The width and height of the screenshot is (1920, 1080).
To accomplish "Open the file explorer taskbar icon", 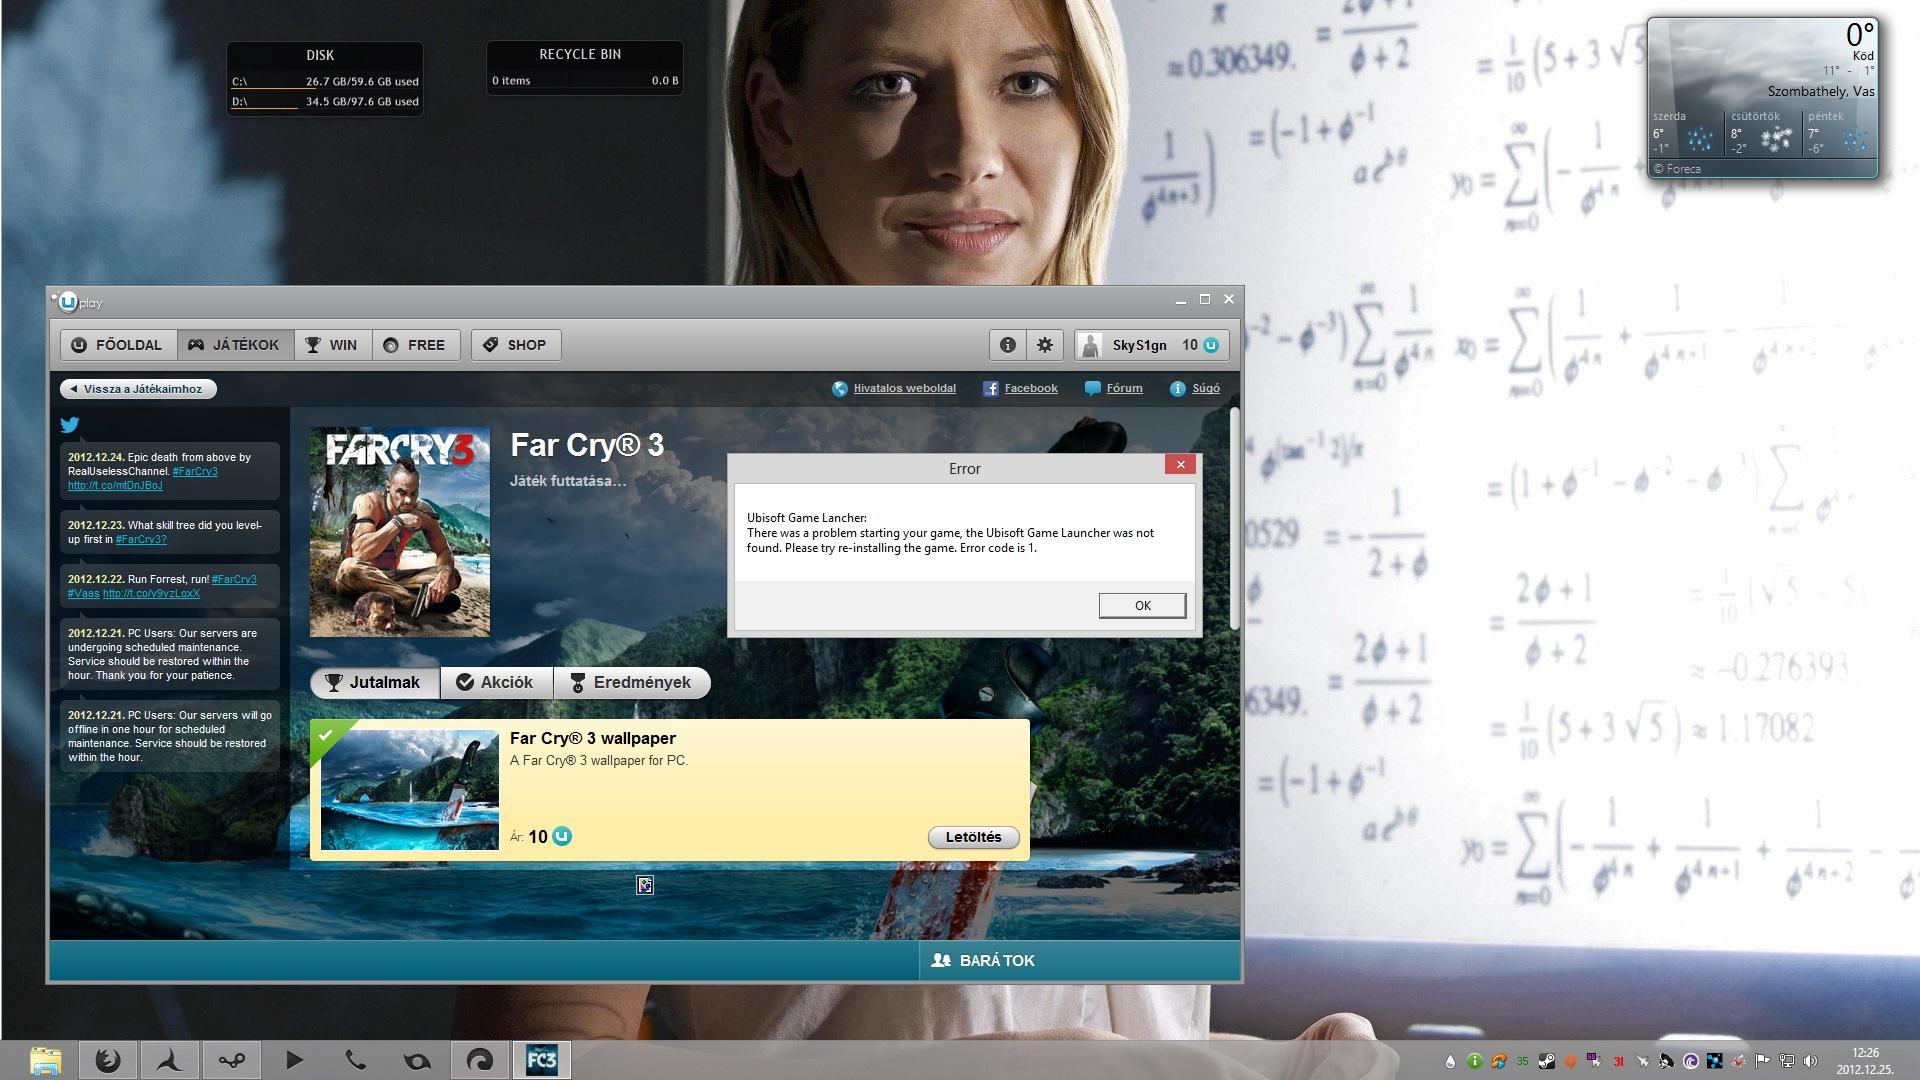I will (x=45, y=1060).
